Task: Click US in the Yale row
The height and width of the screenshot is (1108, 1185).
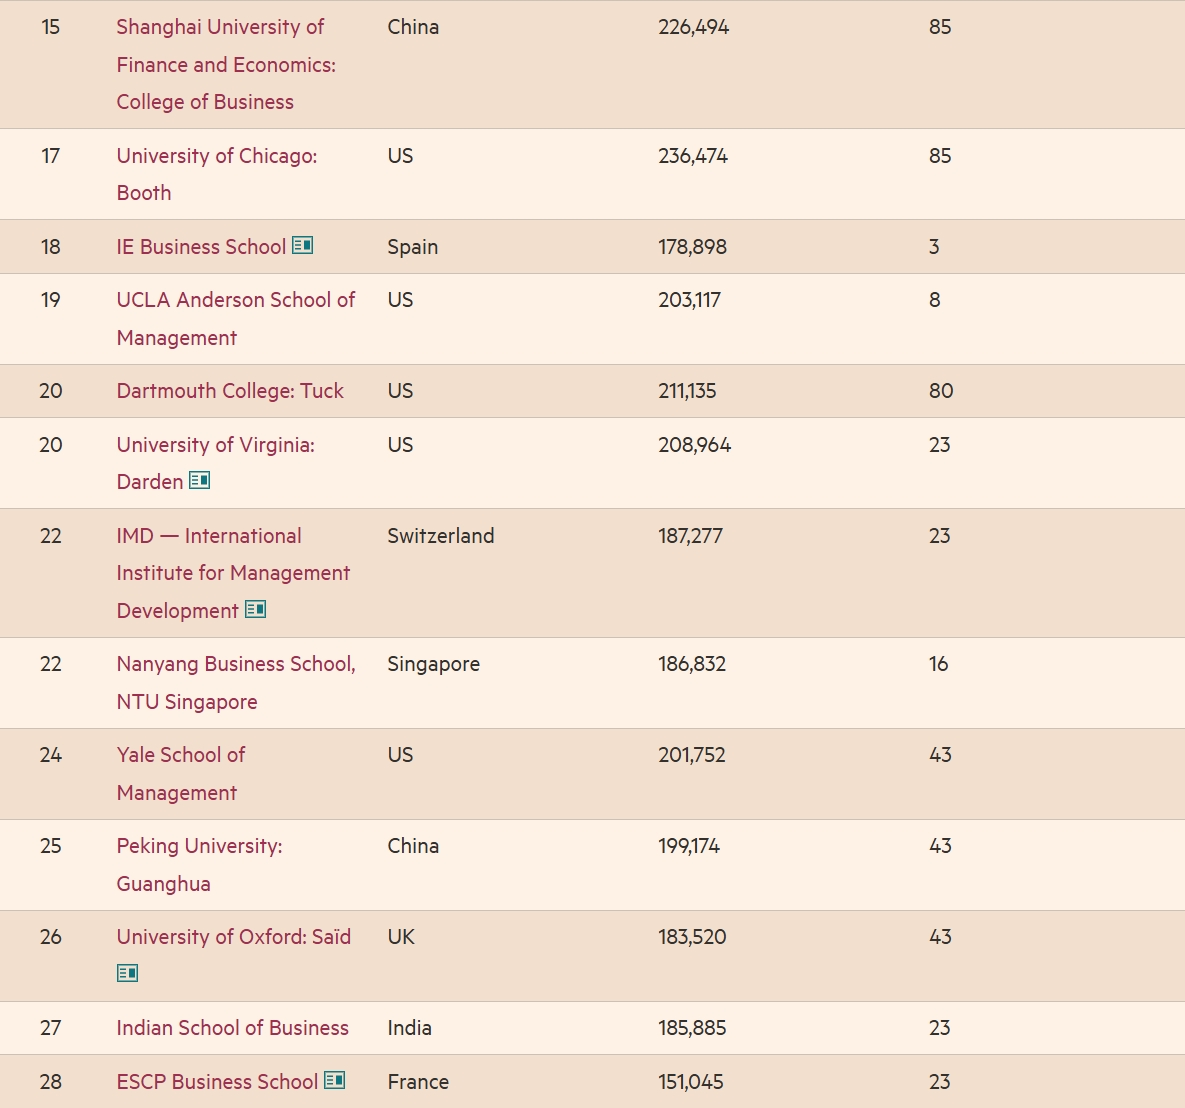Action: tap(401, 754)
